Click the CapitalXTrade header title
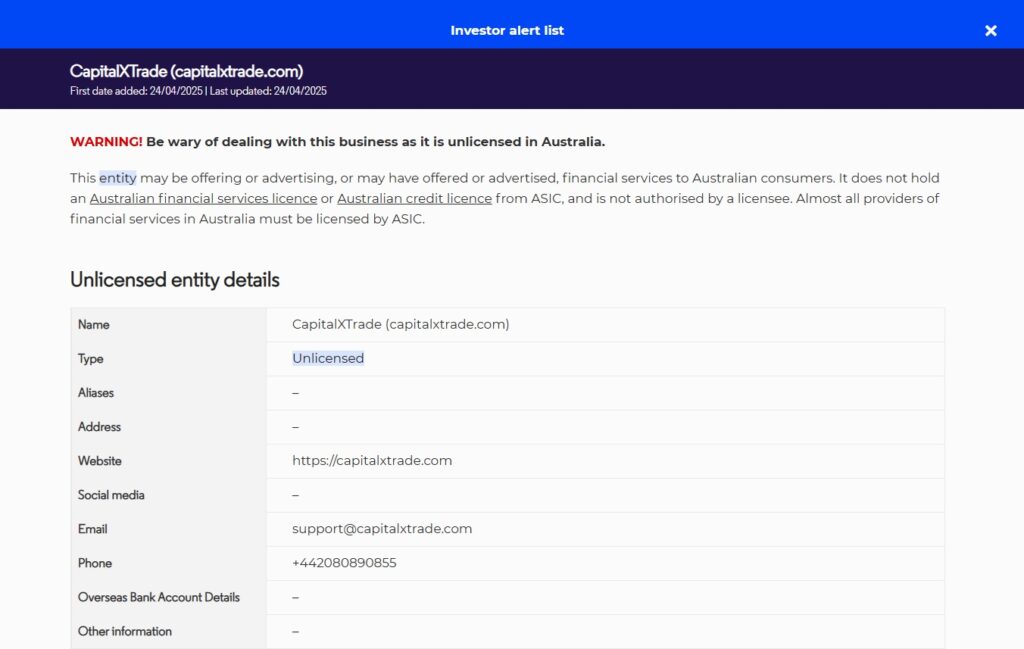Screen dimensions: 1024x649 click(186, 71)
